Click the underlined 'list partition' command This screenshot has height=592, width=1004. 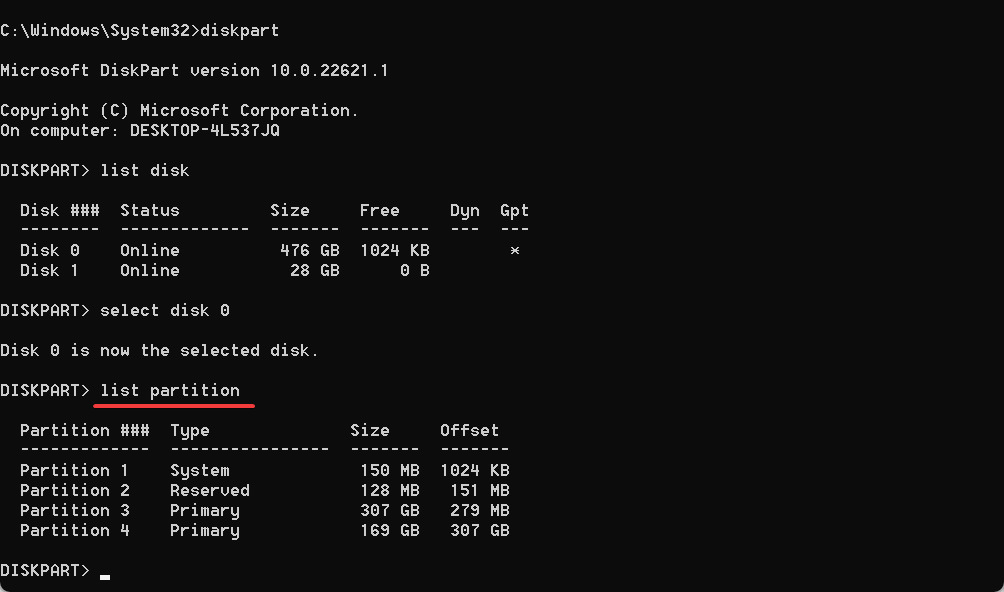pos(170,391)
